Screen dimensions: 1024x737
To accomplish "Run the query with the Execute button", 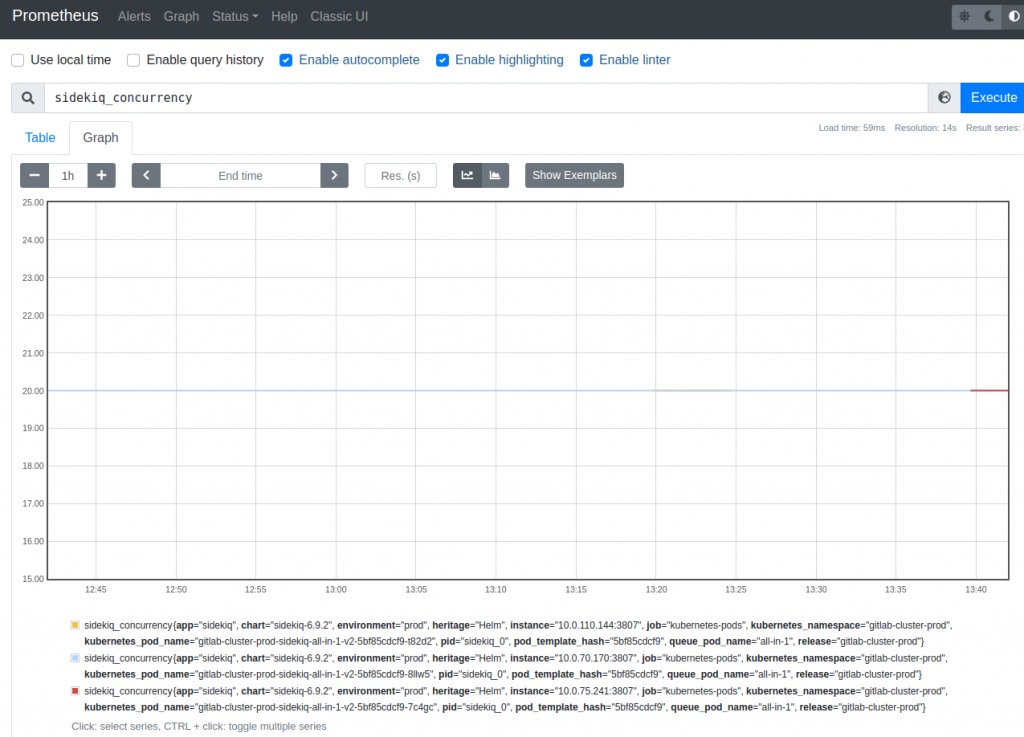I will pos(992,97).
